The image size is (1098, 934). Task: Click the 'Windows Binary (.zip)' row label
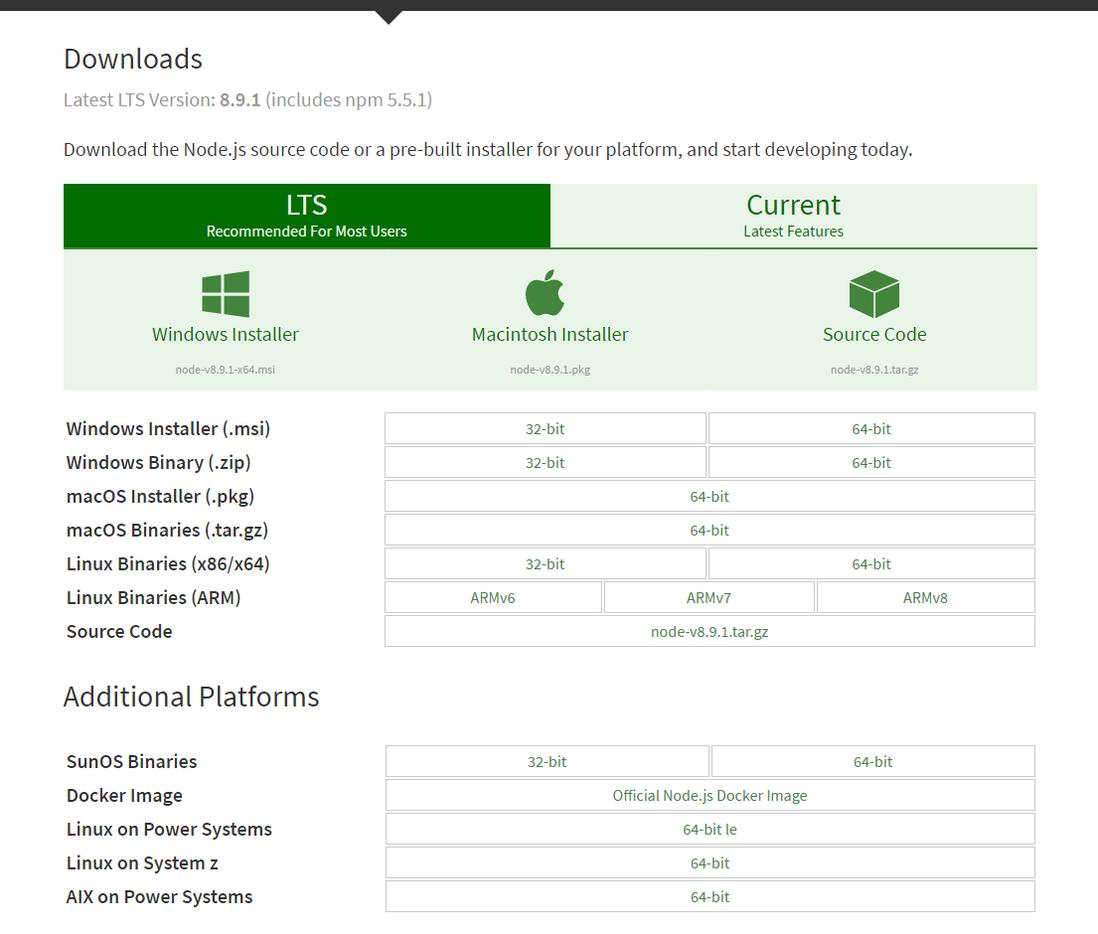(x=158, y=463)
